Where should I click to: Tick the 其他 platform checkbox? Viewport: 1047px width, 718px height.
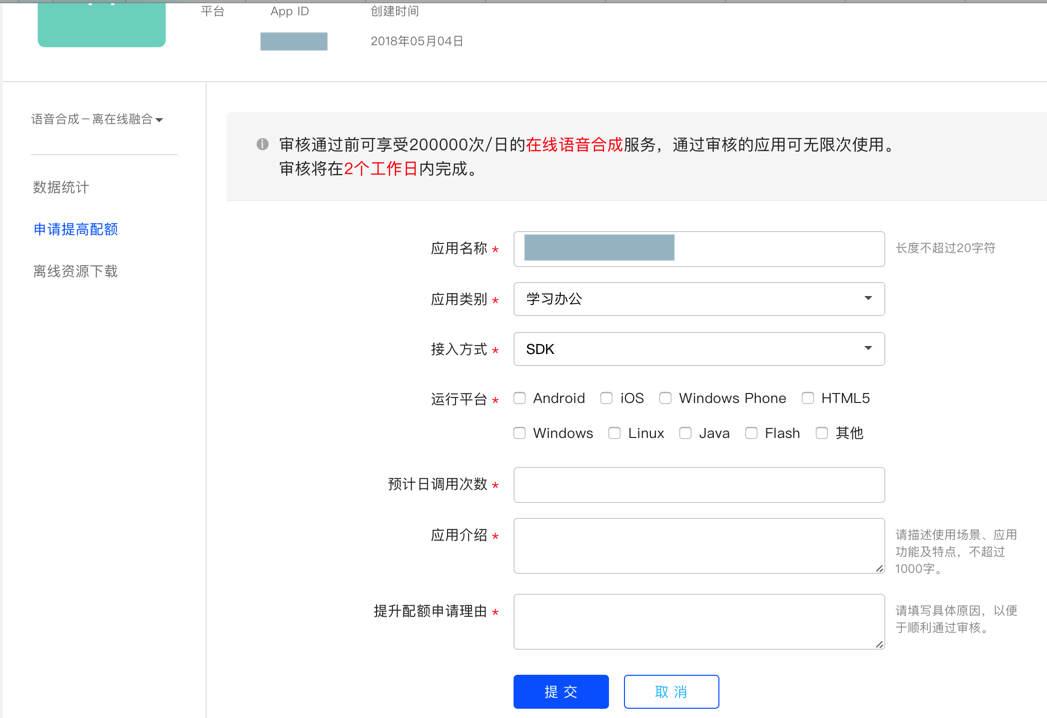point(822,433)
